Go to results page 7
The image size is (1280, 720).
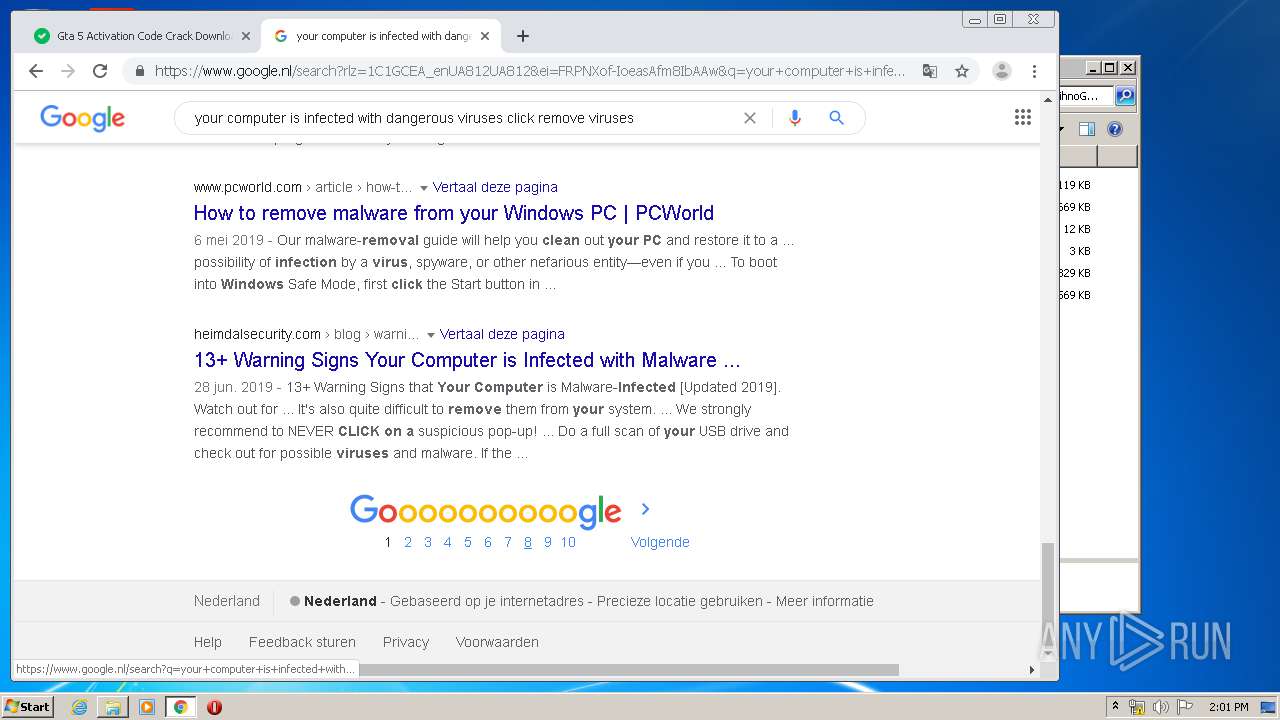[508, 542]
